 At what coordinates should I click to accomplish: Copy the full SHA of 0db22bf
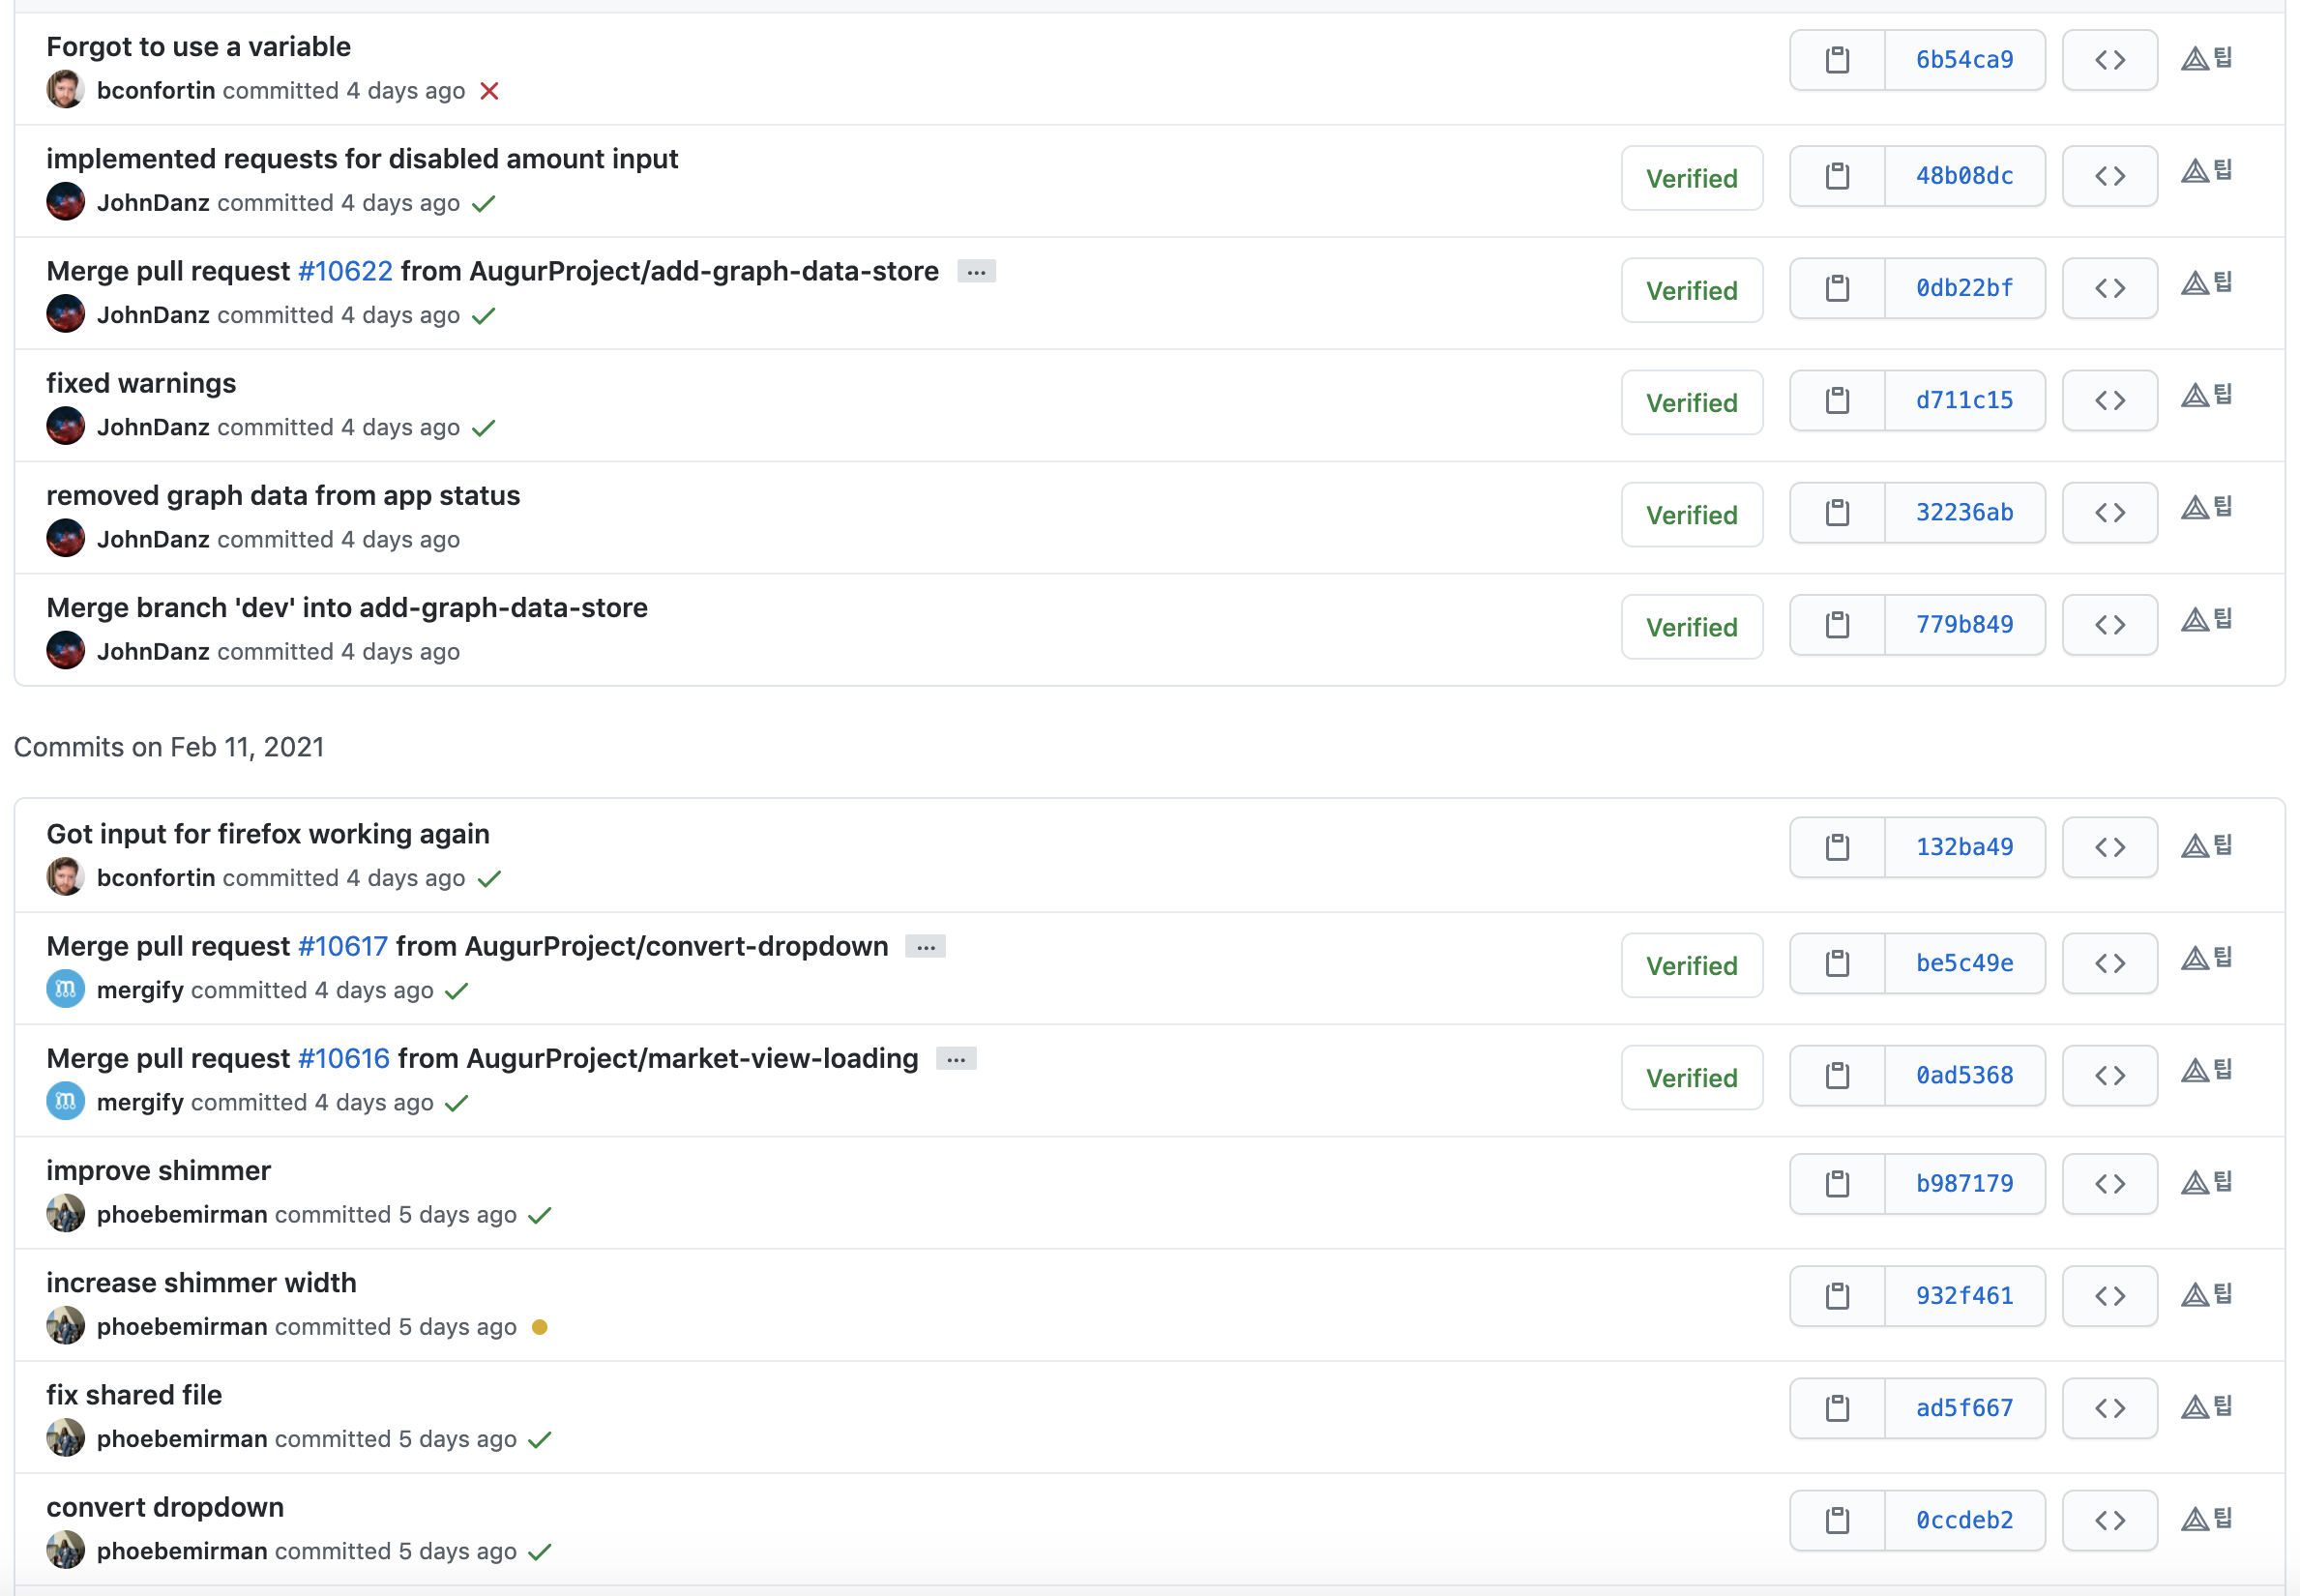[1836, 288]
